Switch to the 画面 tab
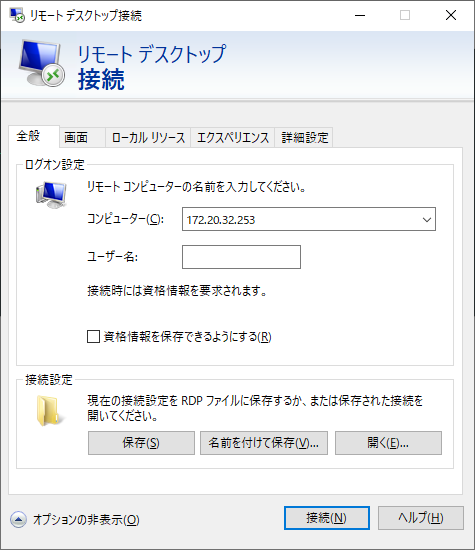 tap(76, 137)
